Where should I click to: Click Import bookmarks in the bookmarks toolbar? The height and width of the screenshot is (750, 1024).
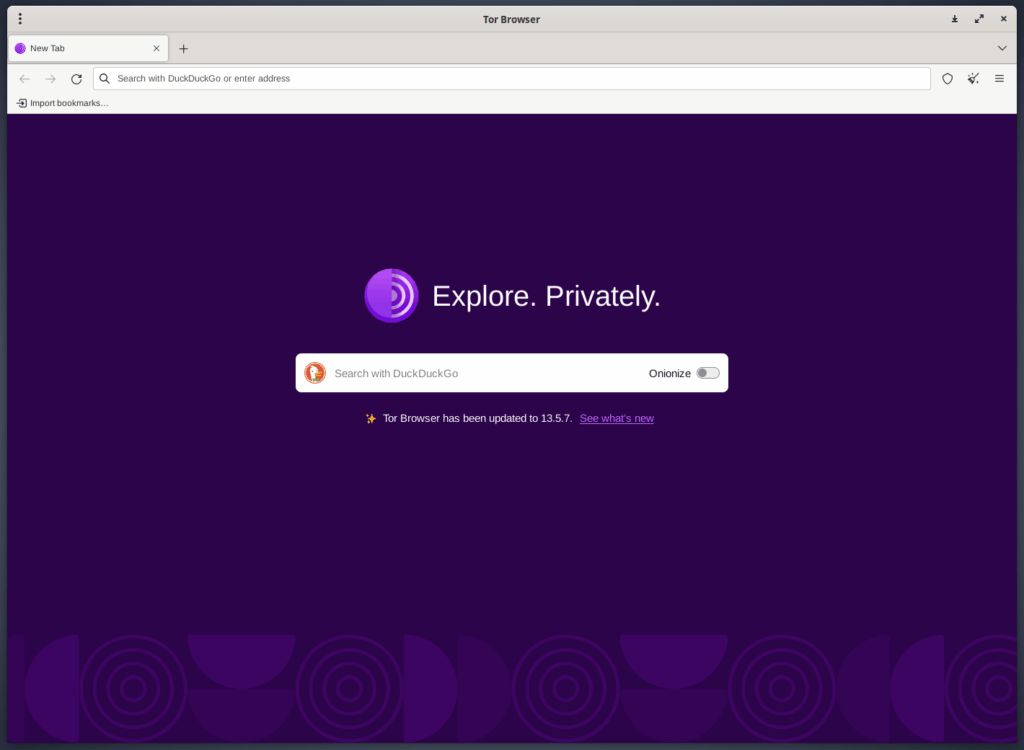pos(63,103)
